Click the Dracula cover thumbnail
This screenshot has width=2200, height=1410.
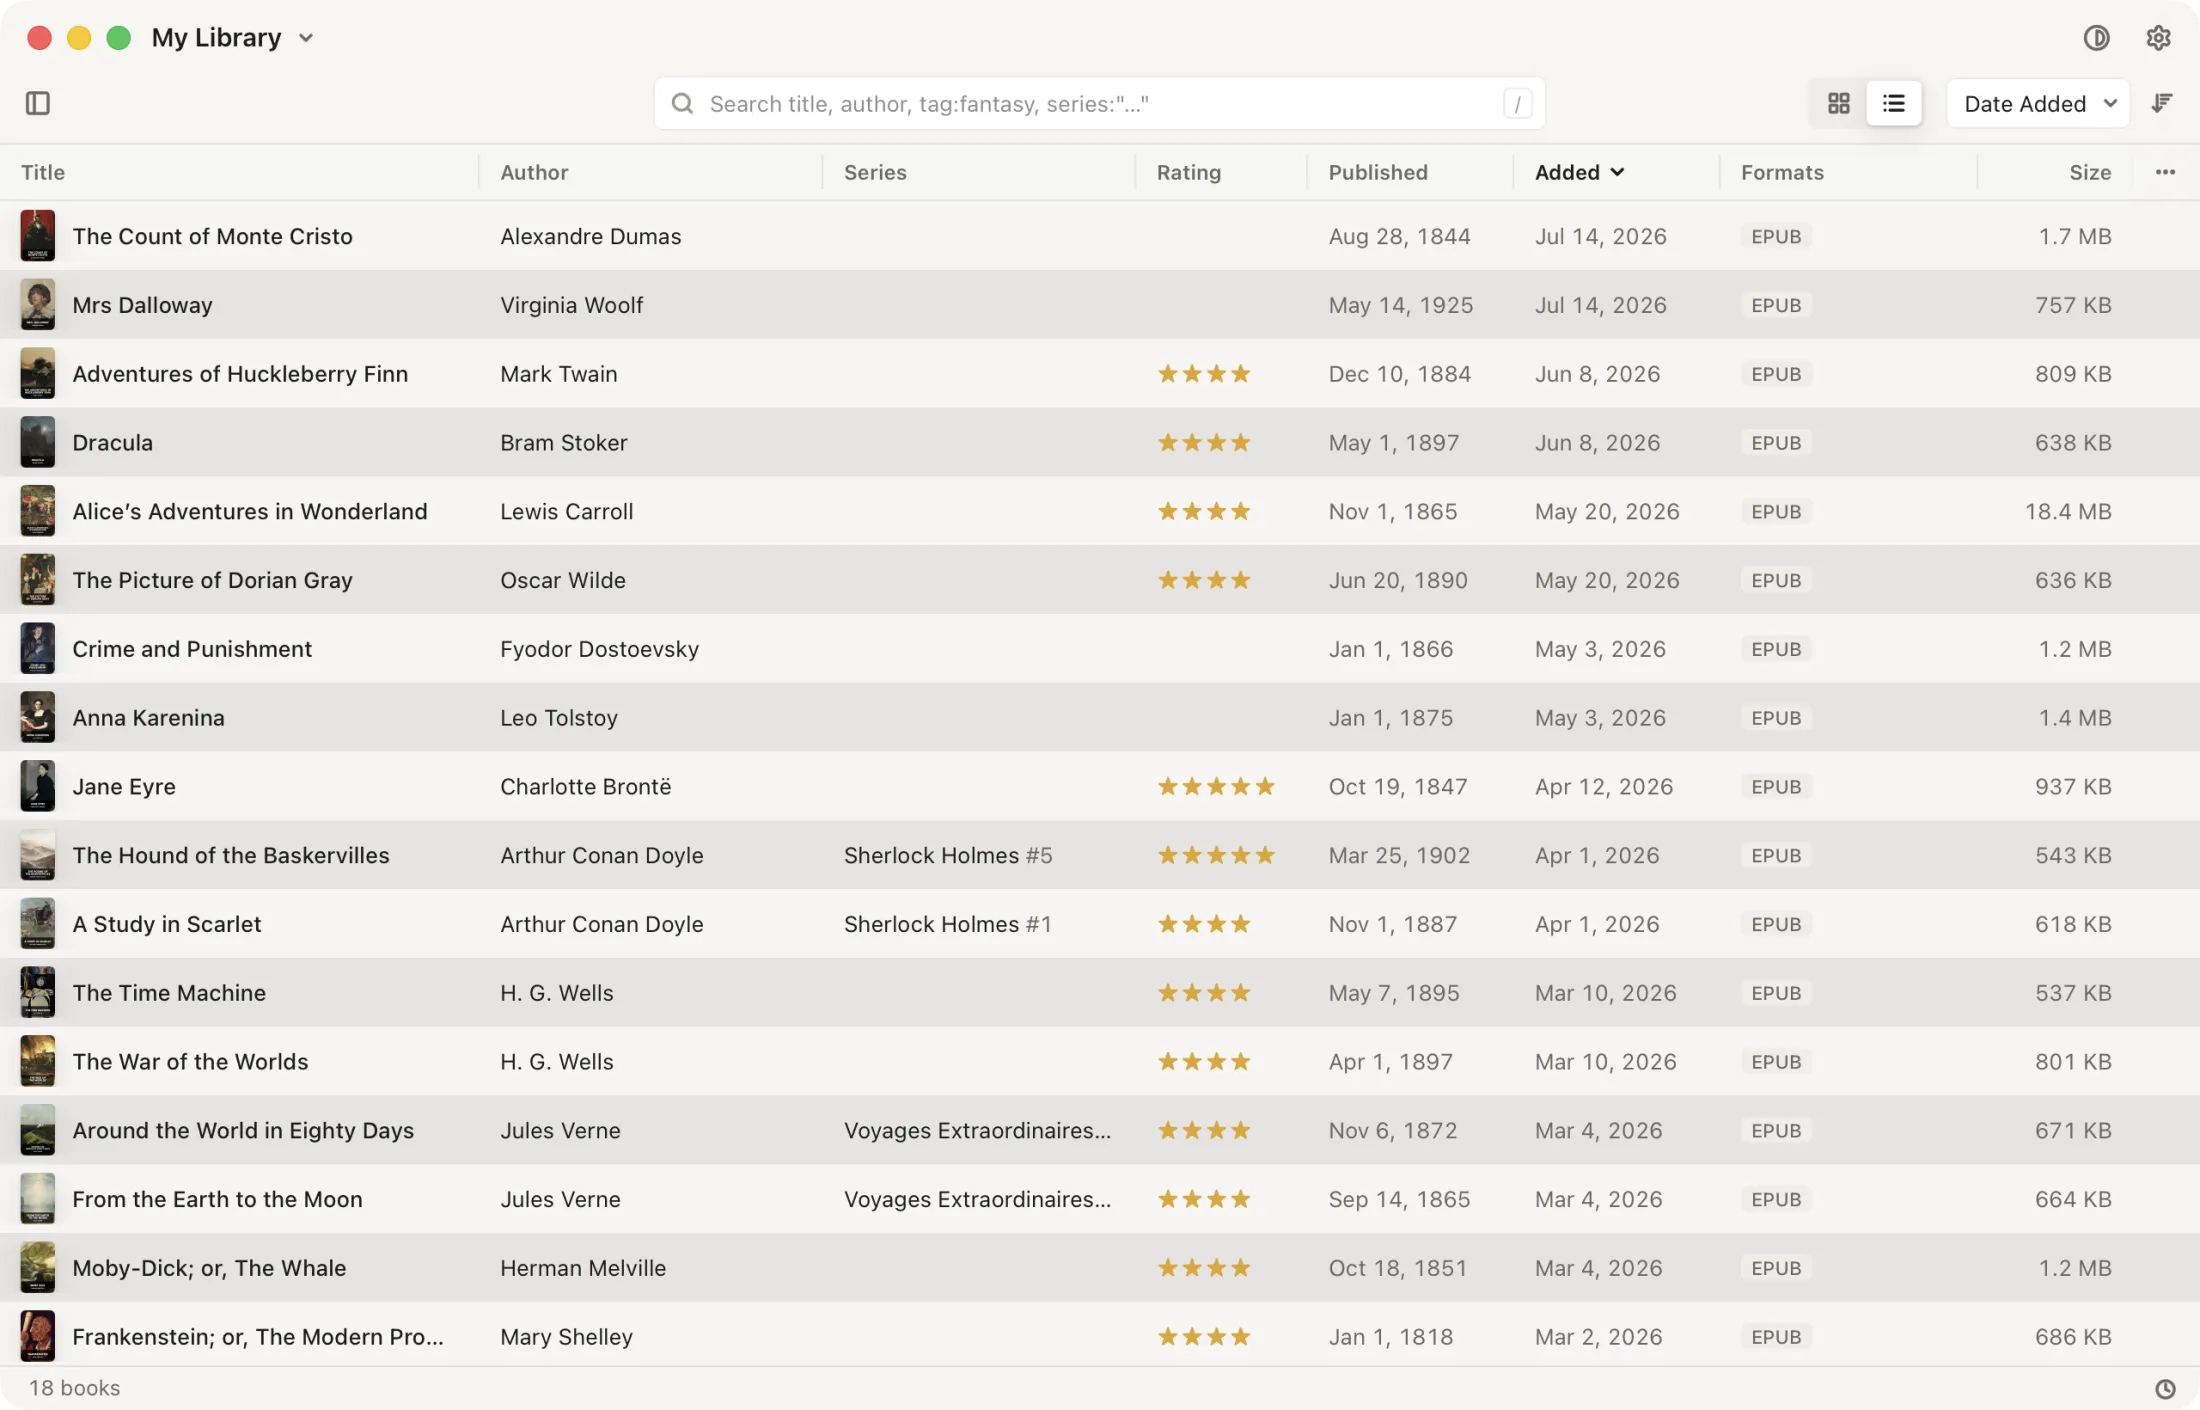(x=38, y=442)
